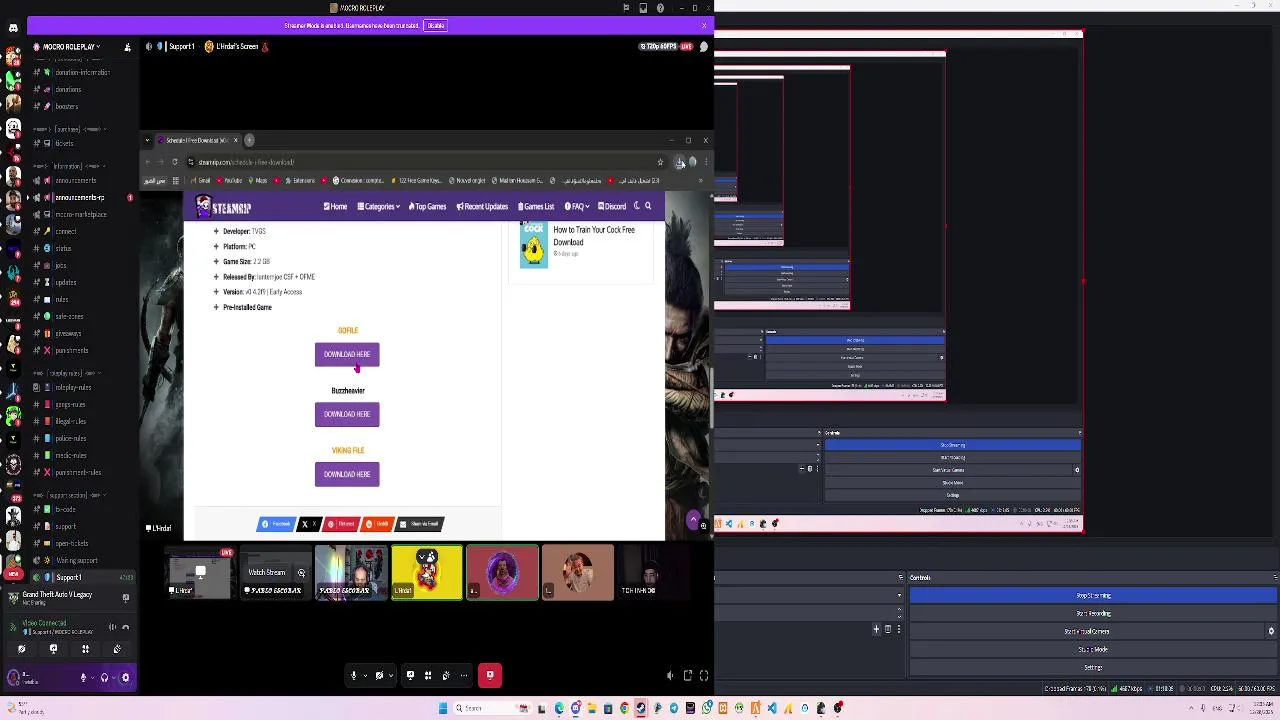Open the mocro-marketplace channel
This screenshot has height=720, width=1280.
tap(80, 214)
